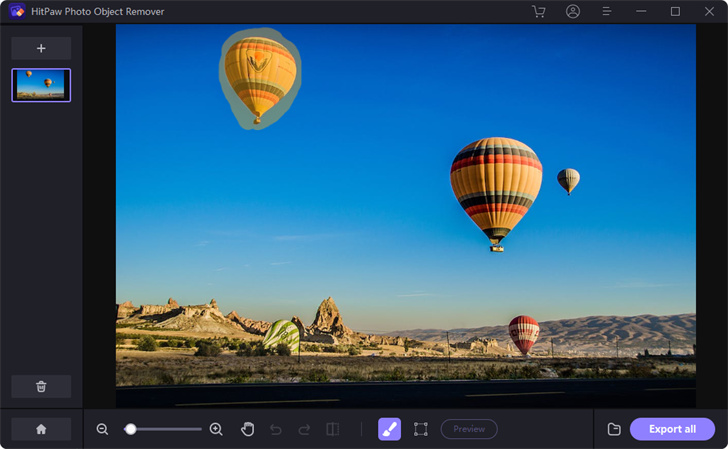Click the Preview button
Screen dimensions: 728x449
(x=469, y=429)
